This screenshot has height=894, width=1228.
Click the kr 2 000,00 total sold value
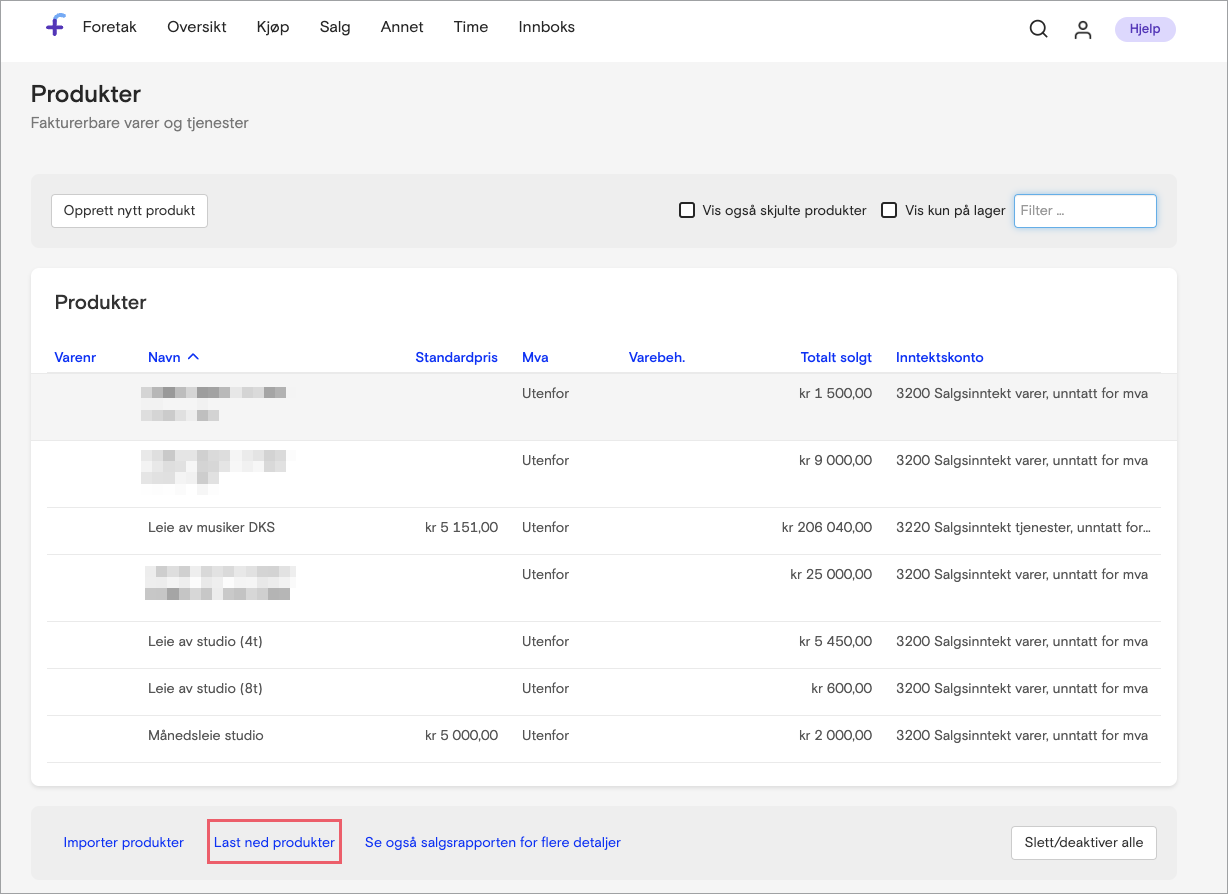coord(835,735)
